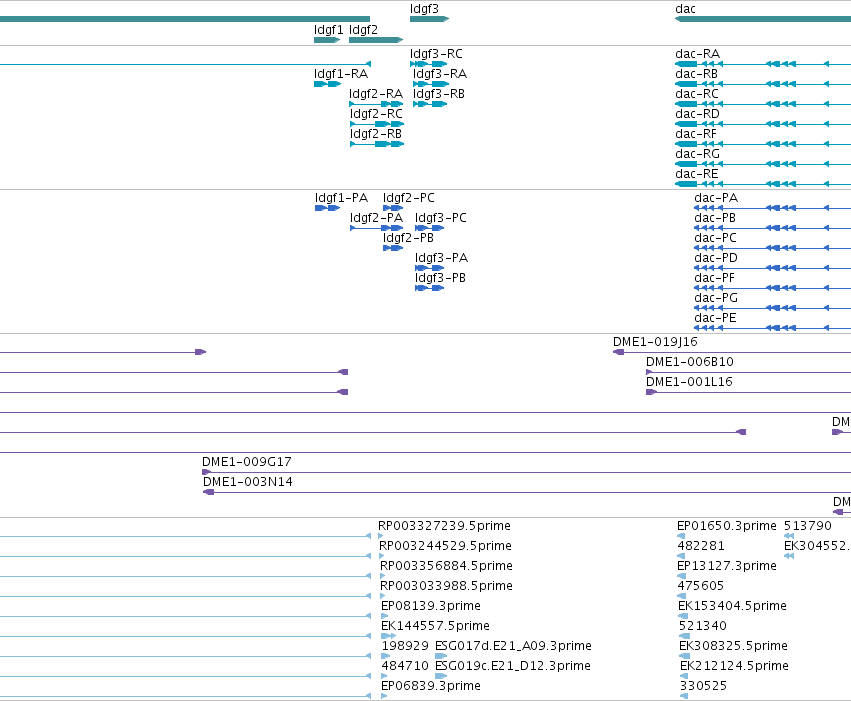
Task: Open protein dac-PC
Action: point(715,238)
